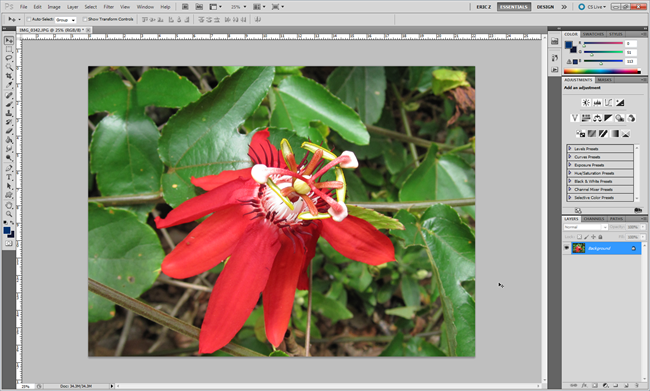The width and height of the screenshot is (650, 391).
Task: Open the Screen Mode dropdown
Action: (x=277, y=7)
